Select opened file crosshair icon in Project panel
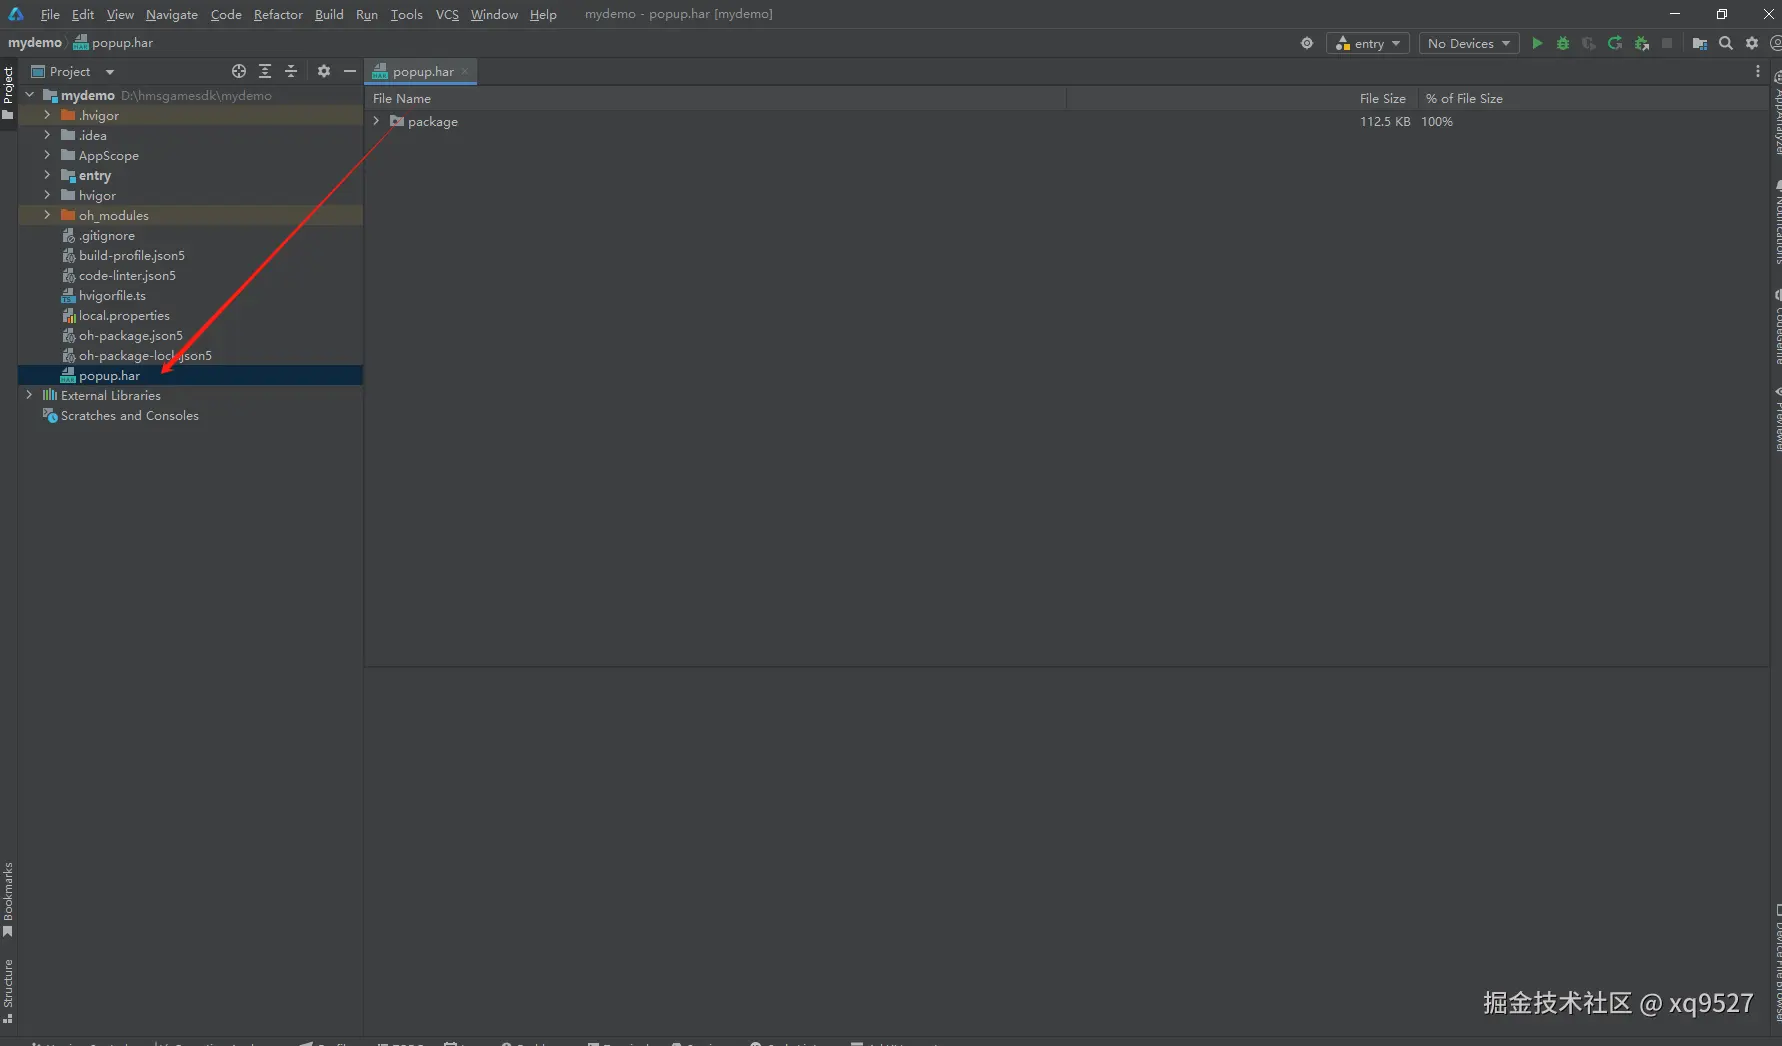The image size is (1782, 1046). tap(238, 71)
